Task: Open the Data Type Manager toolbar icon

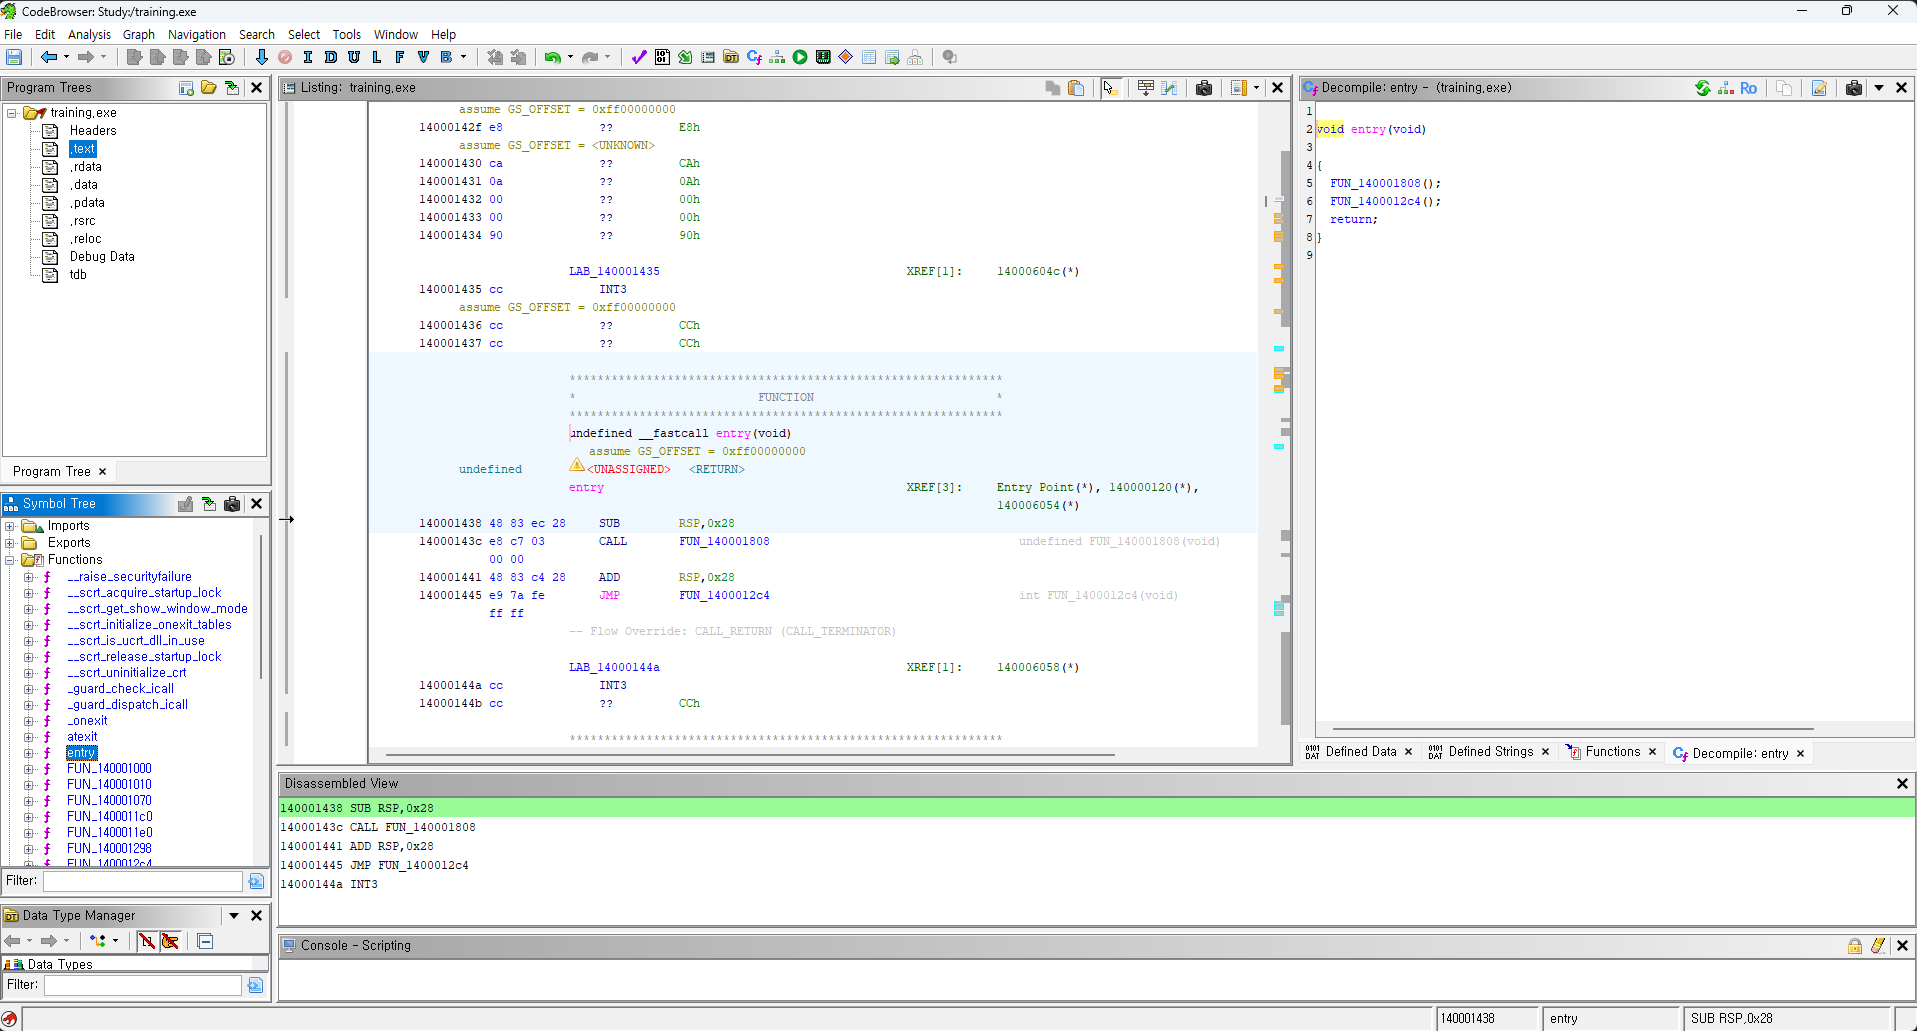Action: [x=731, y=57]
